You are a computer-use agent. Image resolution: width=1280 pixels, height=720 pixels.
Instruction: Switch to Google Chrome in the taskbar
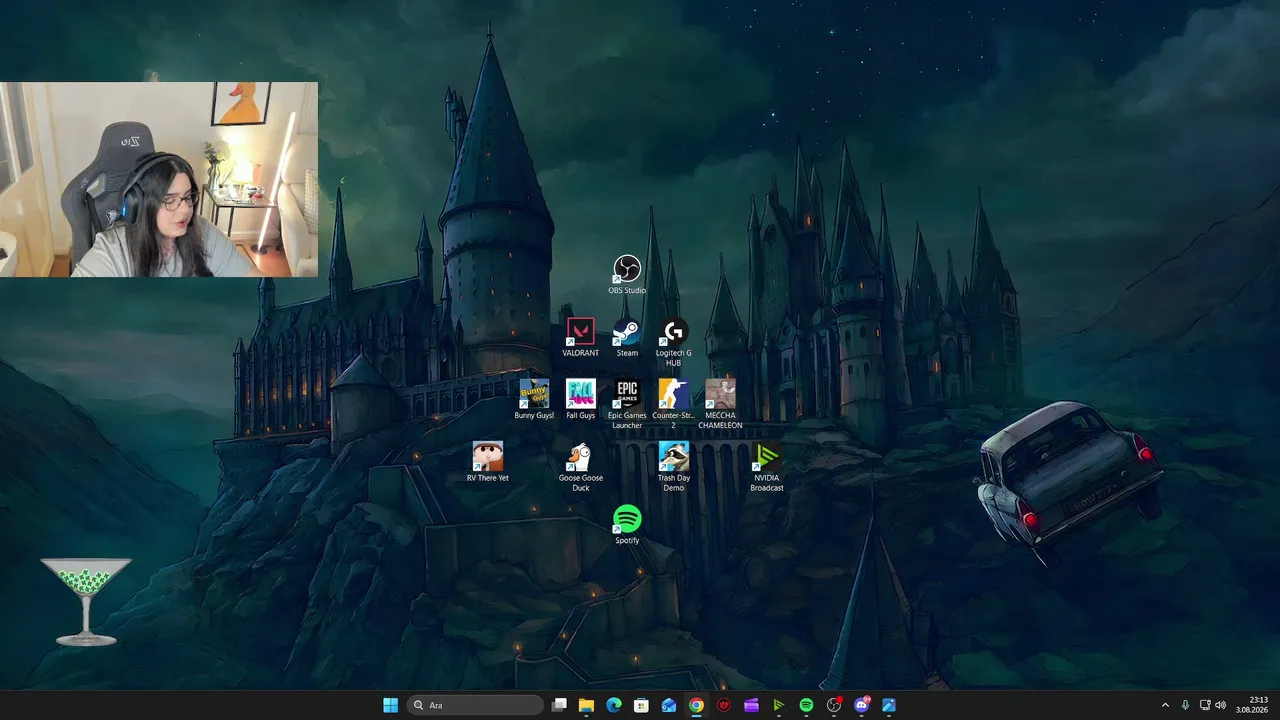click(x=696, y=705)
